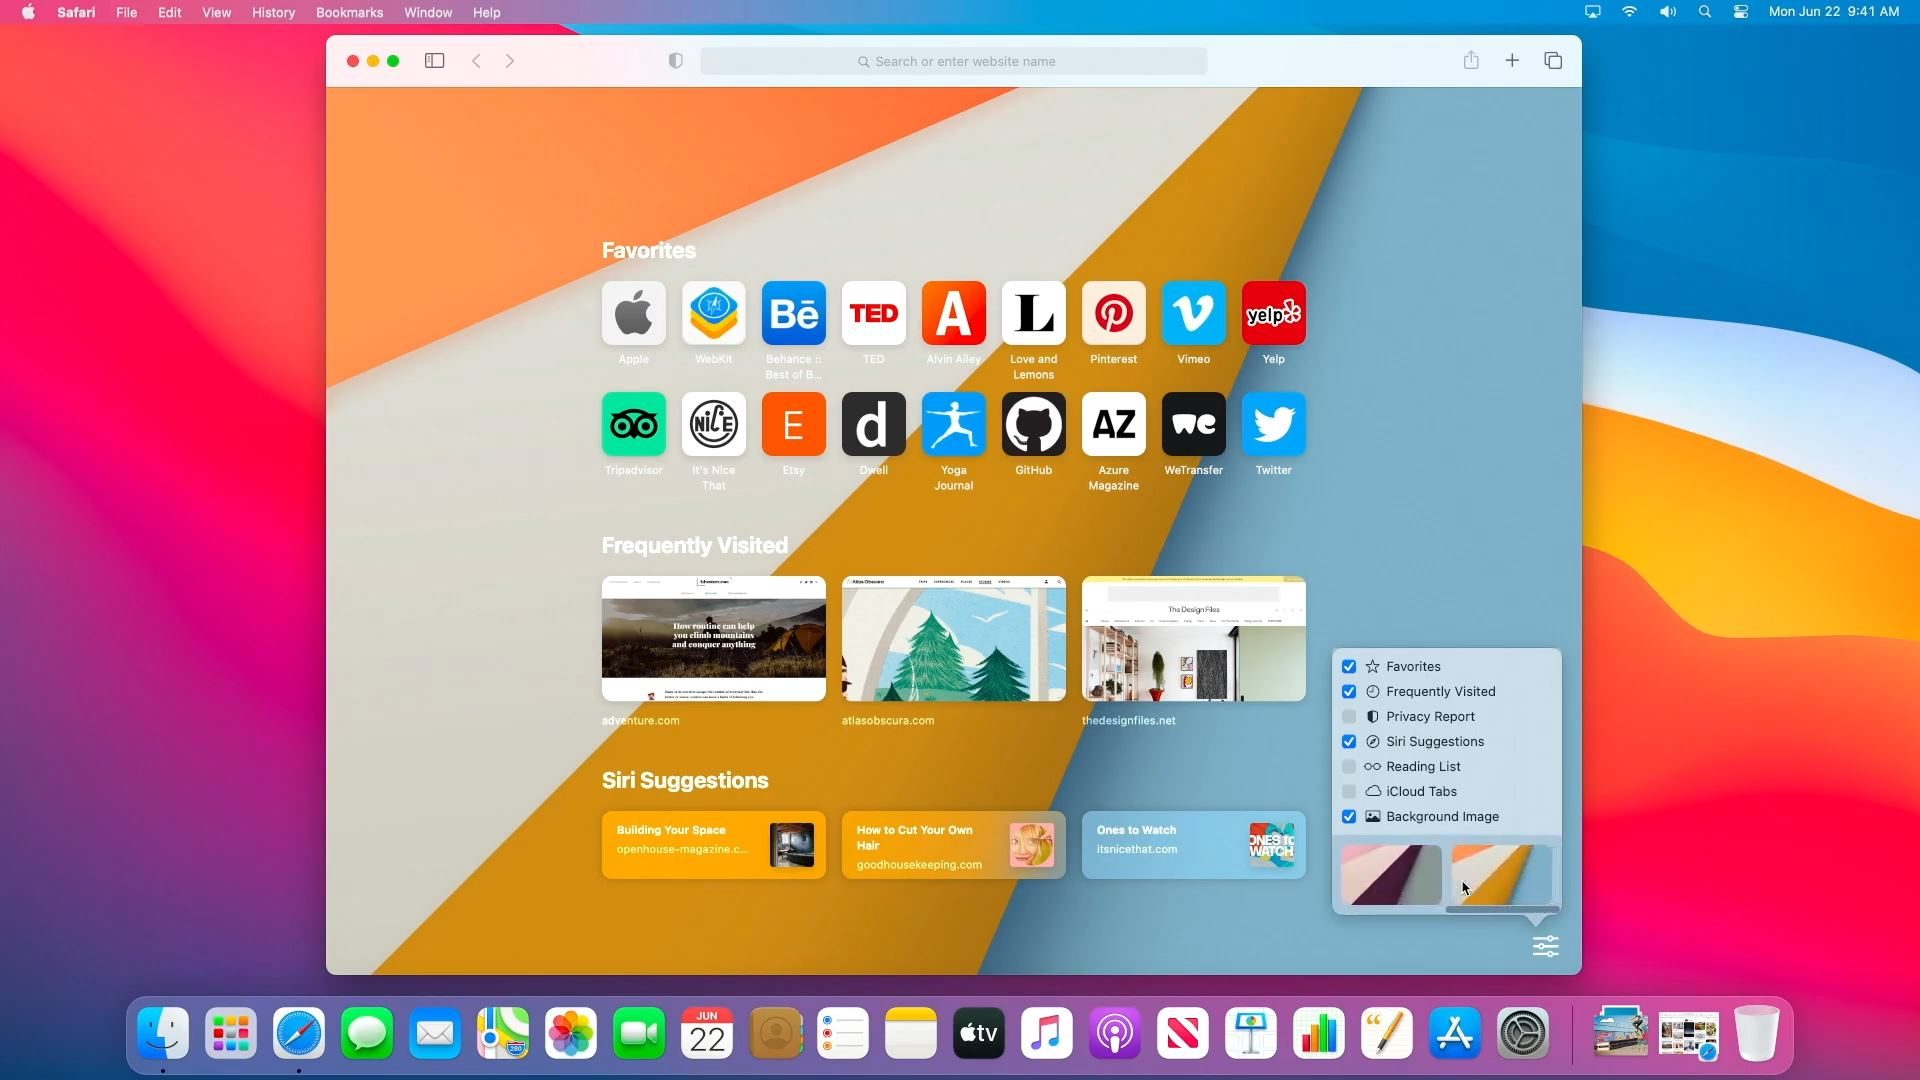Open the Pinterest favorite
The image size is (1920, 1080).
1114,314
